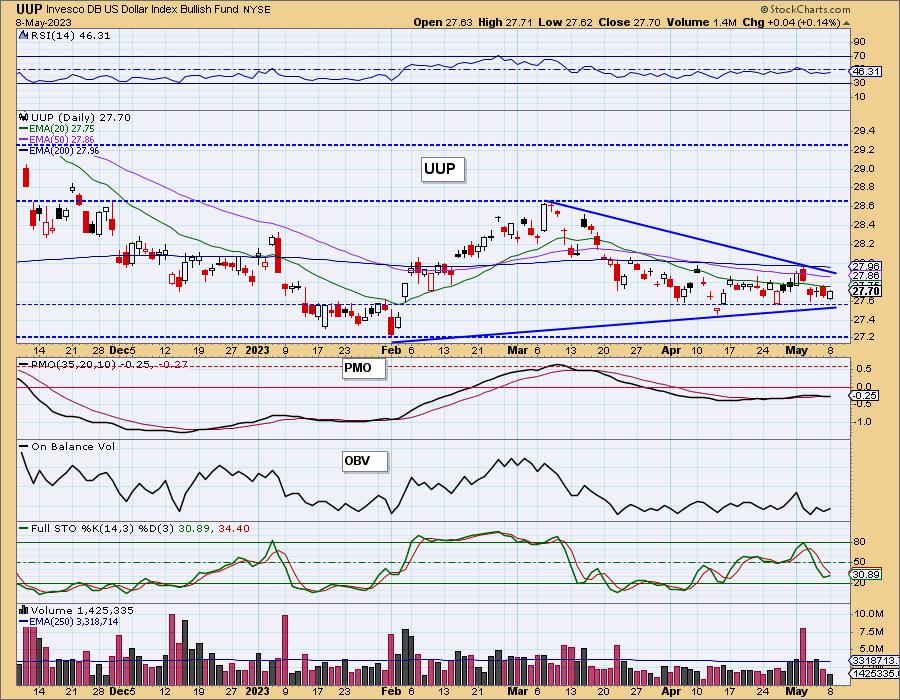Click the 90 label on RSI axis
The image size is (900, 700).
pyautogui.click(x=859, y=41)
